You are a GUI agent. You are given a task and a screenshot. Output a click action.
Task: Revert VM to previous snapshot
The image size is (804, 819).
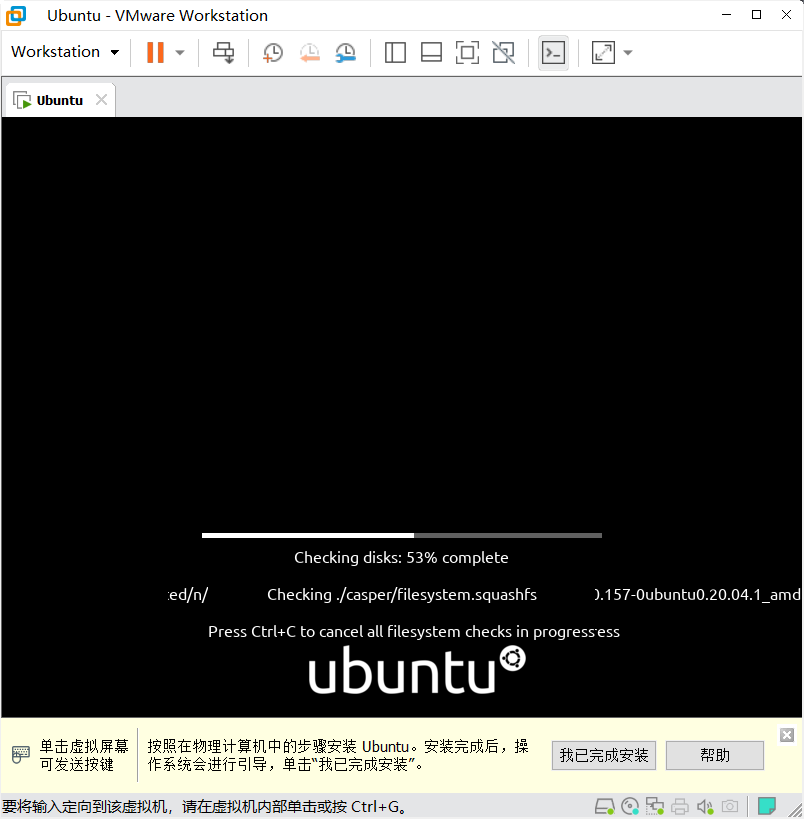pos(309,52)
